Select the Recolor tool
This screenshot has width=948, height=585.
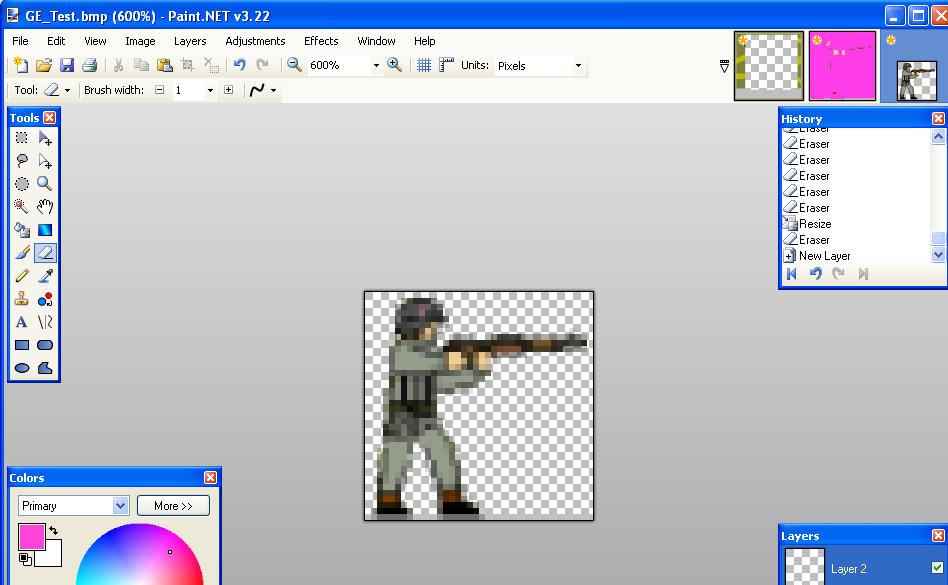45,299
